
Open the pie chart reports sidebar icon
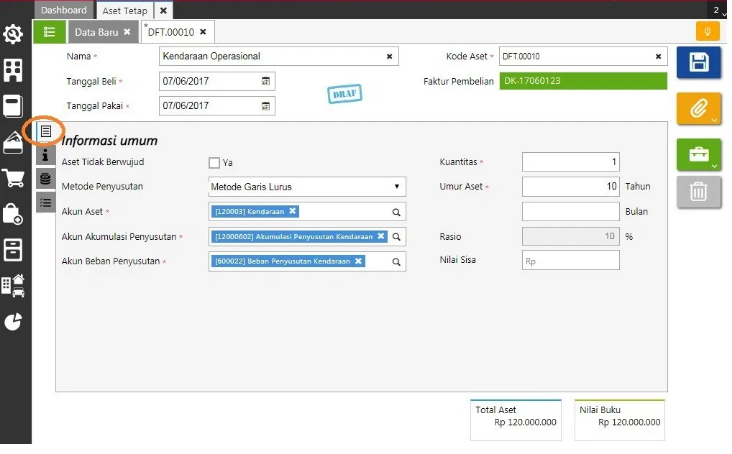(13, 321)
